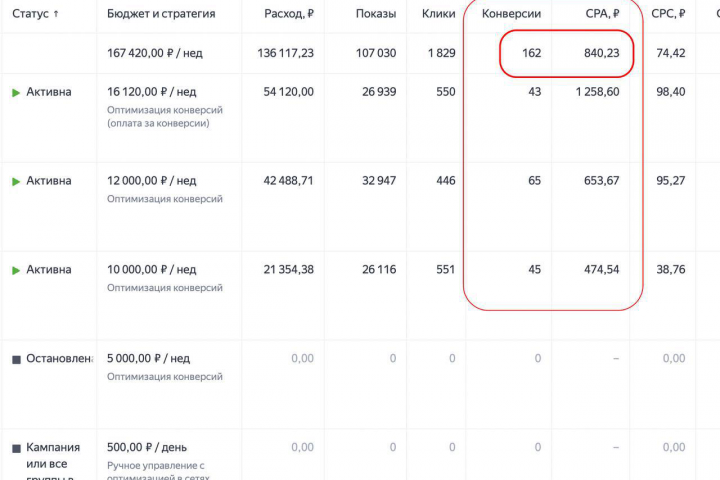Click green play icon for 12 000,00 campaign

coord(16,181)
